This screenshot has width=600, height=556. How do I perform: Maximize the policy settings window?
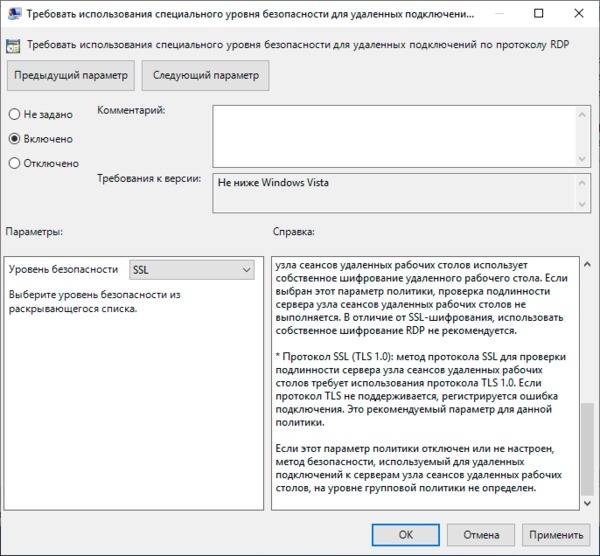(x=538, y=13)
